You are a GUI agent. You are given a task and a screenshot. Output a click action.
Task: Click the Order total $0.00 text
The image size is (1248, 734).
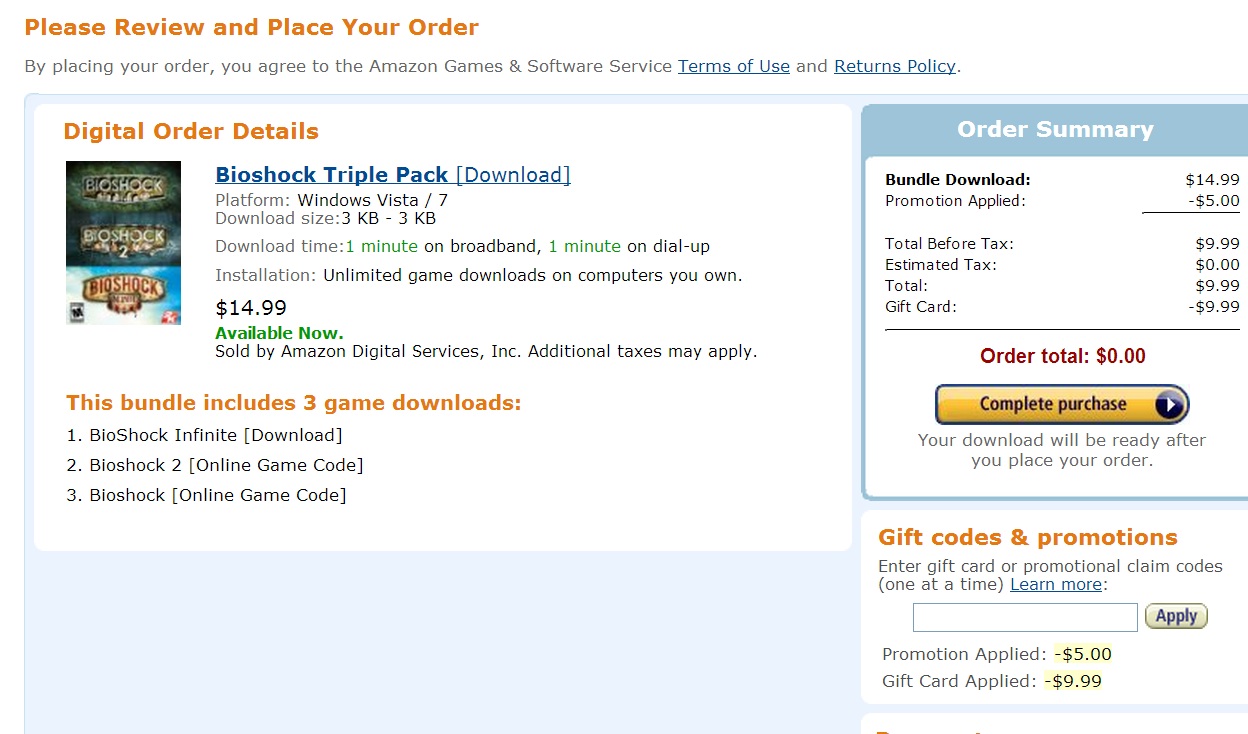pos(1062,356)
